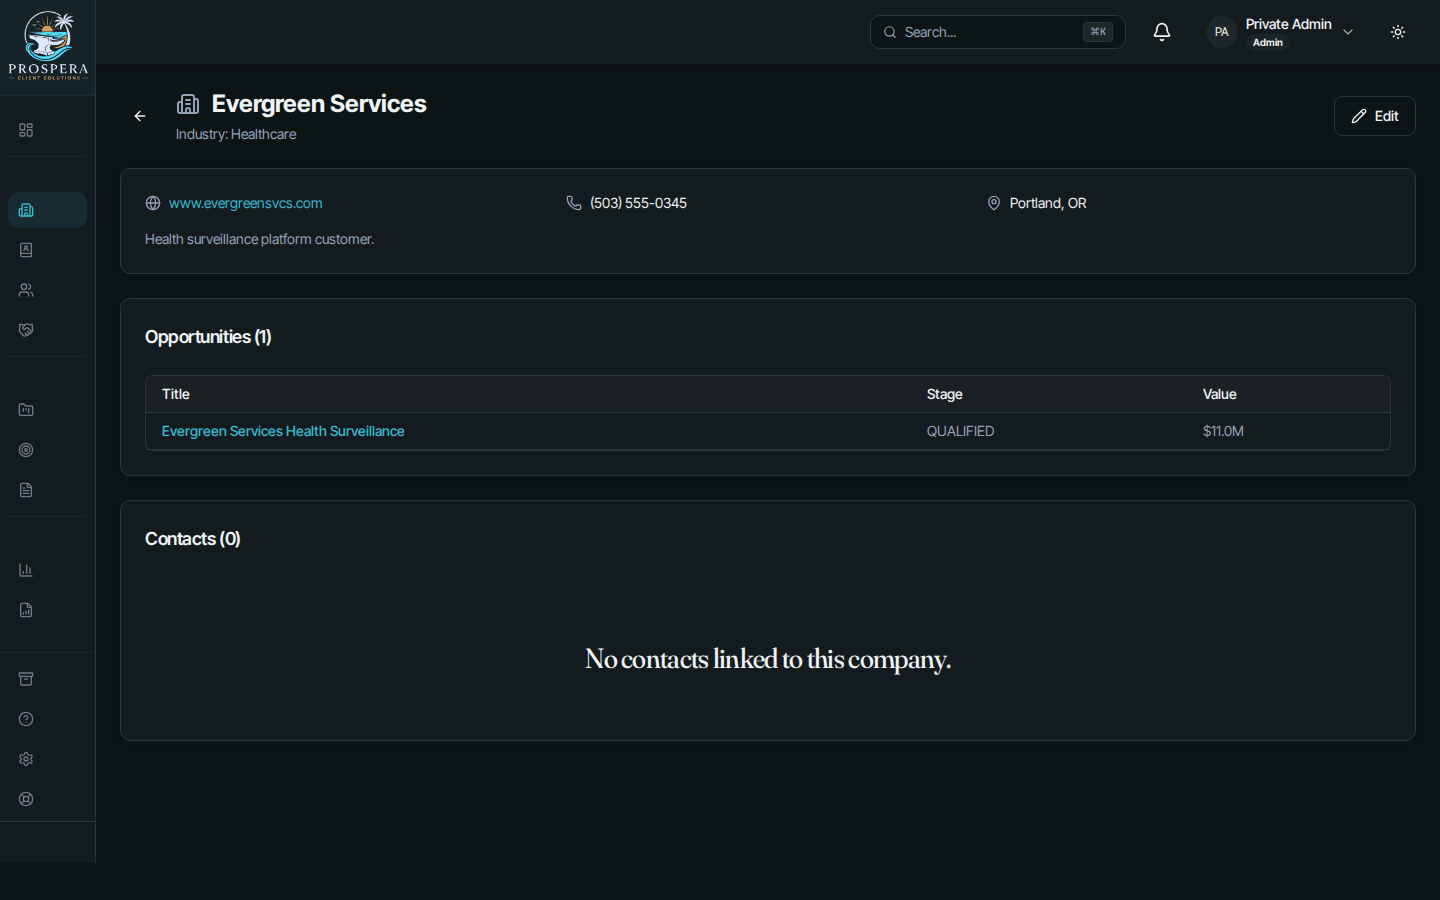1440x900 pixels.
Task: Open the handshake deals icon in sidebar
Action: coord(26,330)
